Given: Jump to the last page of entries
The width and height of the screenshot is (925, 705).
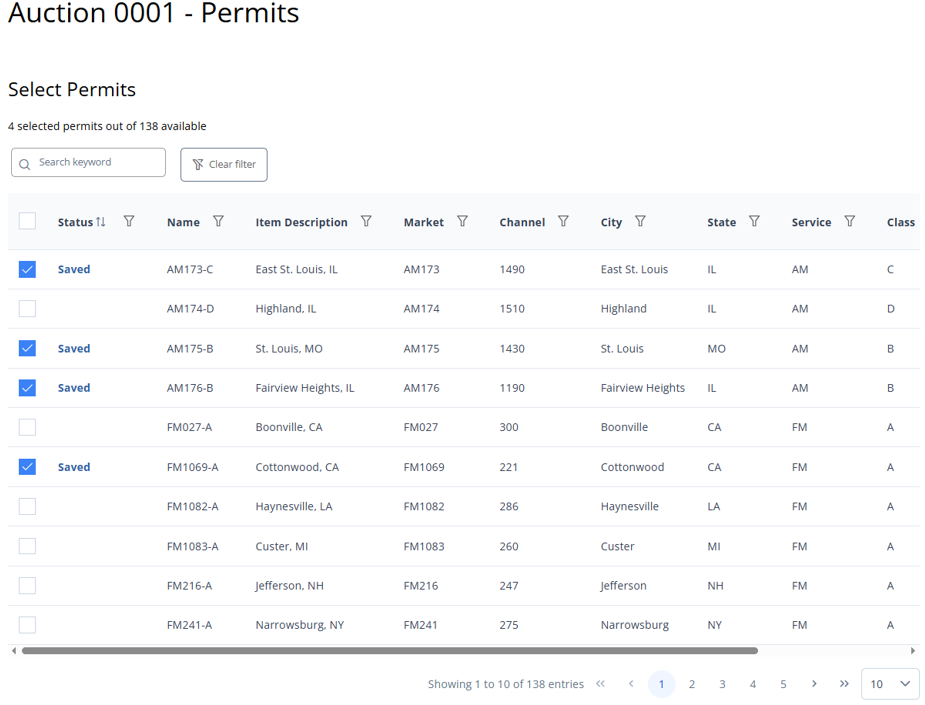Looking at the screenshot, I should [844, 684].
